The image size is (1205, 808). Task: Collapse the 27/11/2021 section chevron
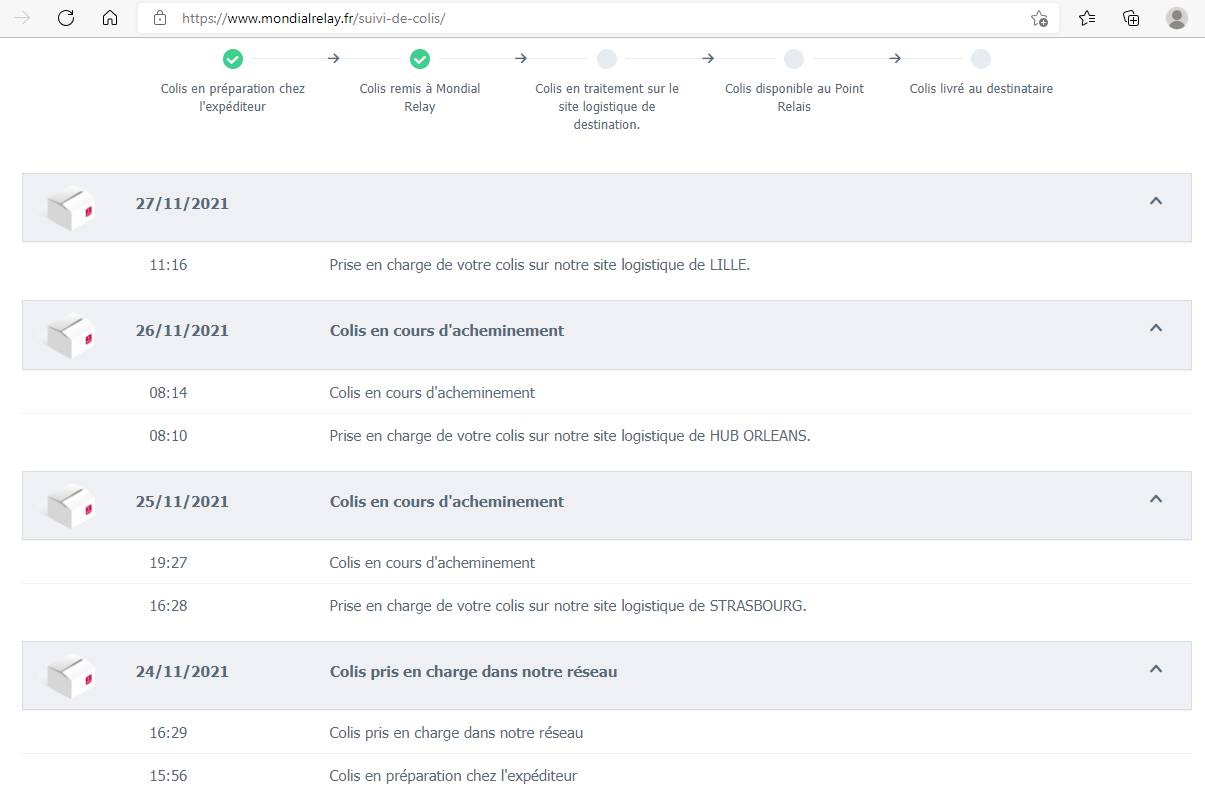click(1156, 201)
